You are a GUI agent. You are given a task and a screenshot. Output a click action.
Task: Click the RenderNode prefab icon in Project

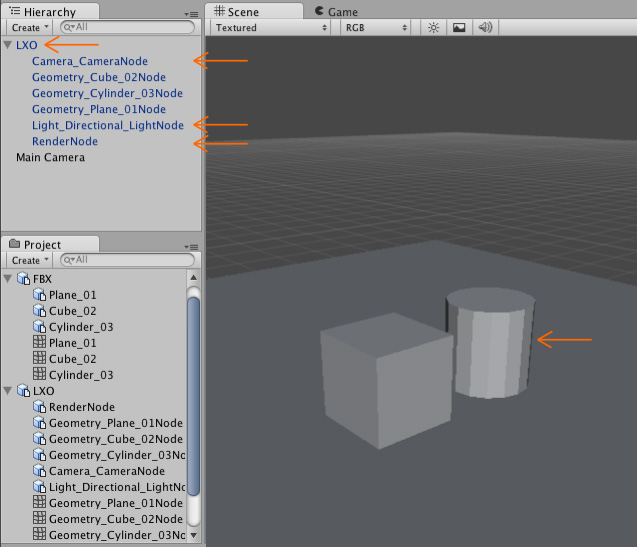[40, 407]
